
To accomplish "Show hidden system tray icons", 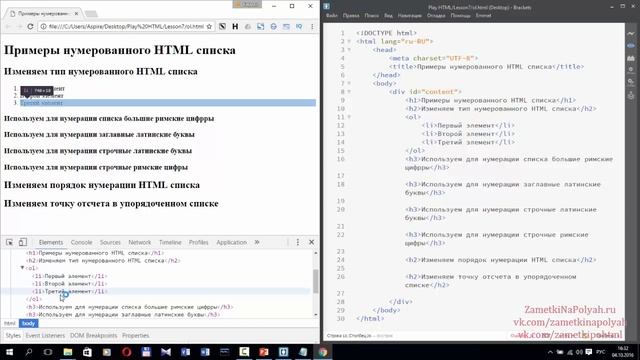I will click(550, 352).
